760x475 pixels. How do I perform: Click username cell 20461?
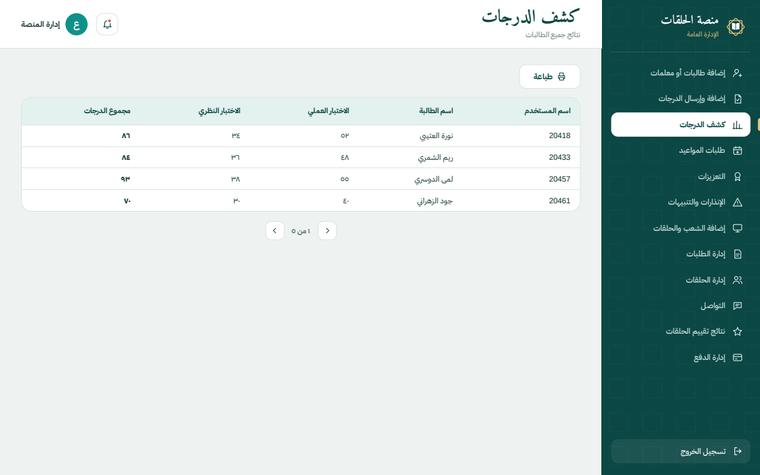[559, 201]
